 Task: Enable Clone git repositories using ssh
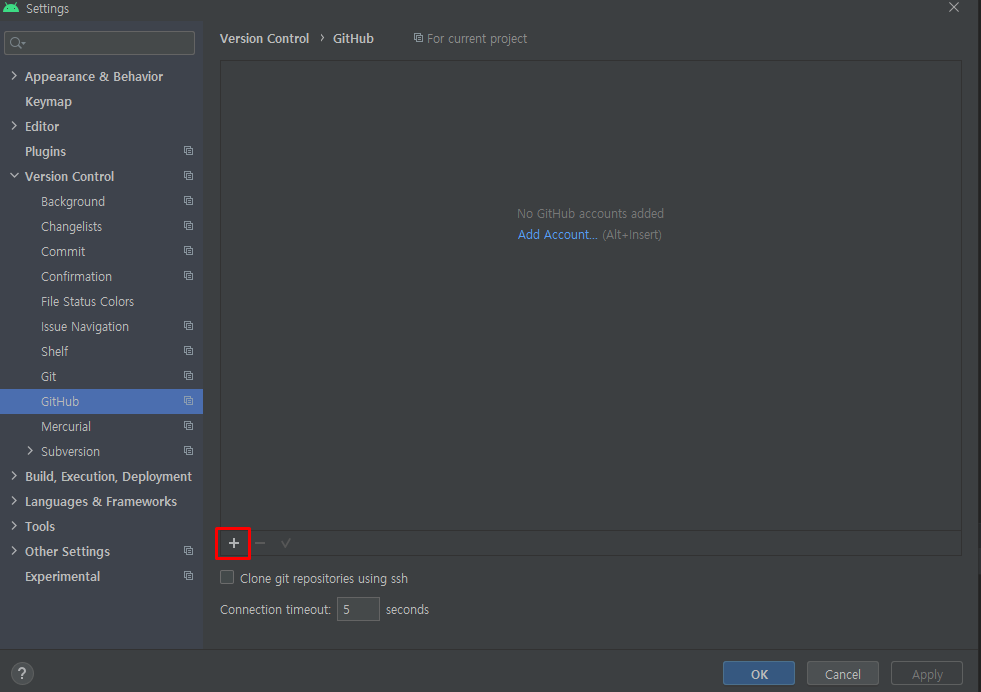227,578
